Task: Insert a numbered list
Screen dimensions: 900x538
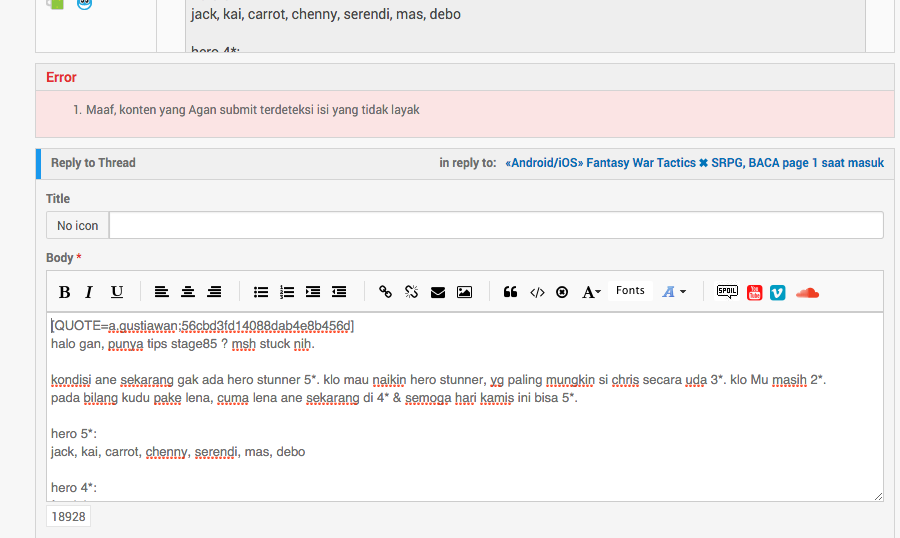Action: coord(287,292)
